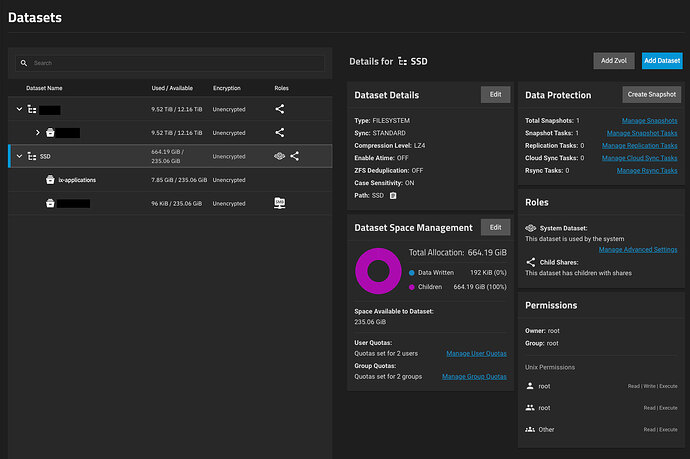Image resolution: width=690 pixels, height=459 pixels.
Task: Open Manage Rsync Tasks link
Action: (x=647, y=171)
